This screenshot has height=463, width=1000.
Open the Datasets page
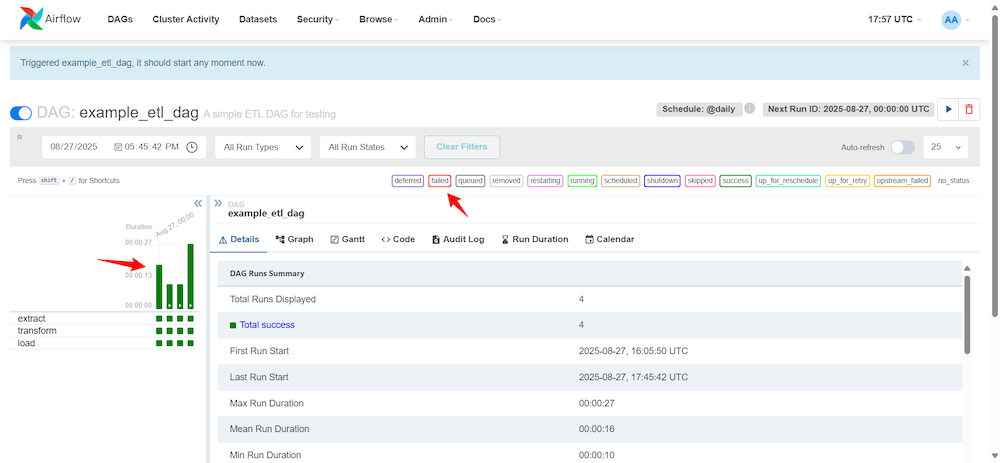point(258,19)
